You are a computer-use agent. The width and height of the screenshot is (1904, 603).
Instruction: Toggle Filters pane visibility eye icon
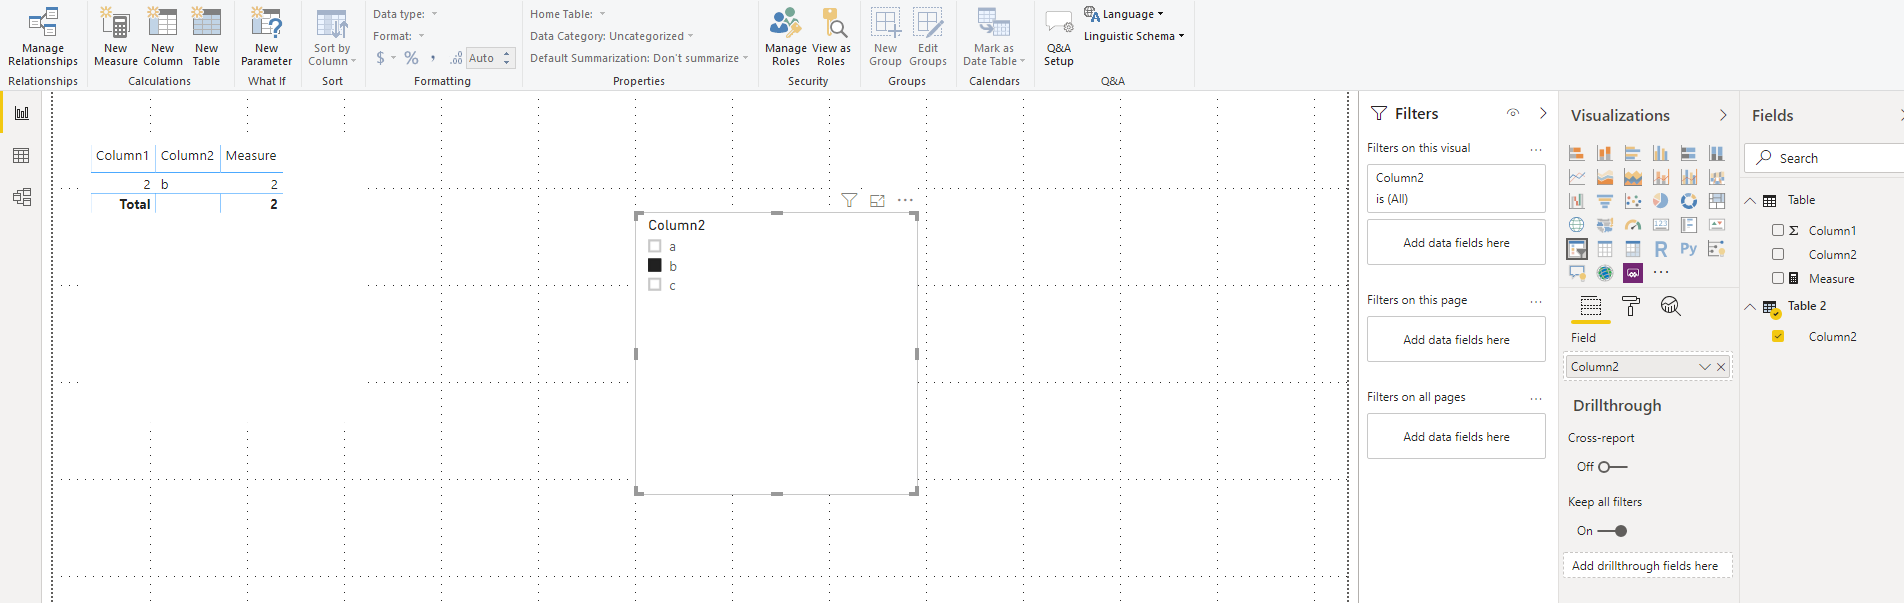coord(1513,113)
